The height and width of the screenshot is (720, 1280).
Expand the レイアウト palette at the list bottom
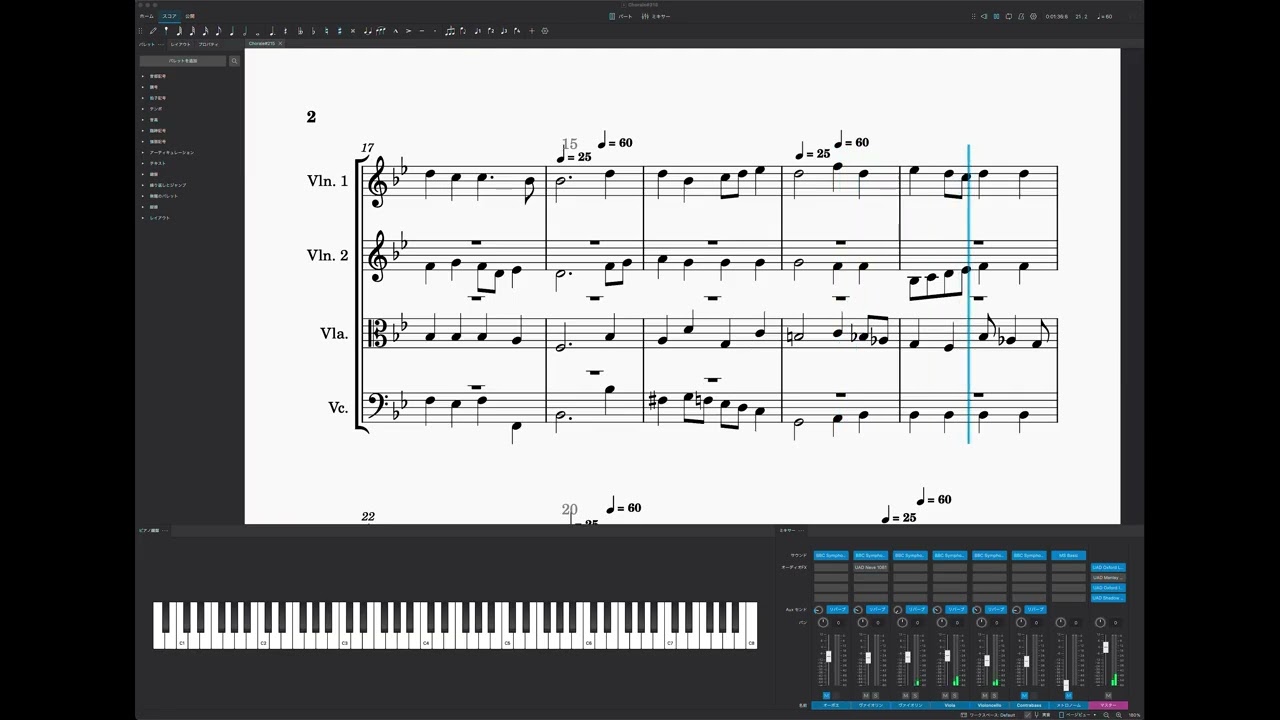coord(143,218)
